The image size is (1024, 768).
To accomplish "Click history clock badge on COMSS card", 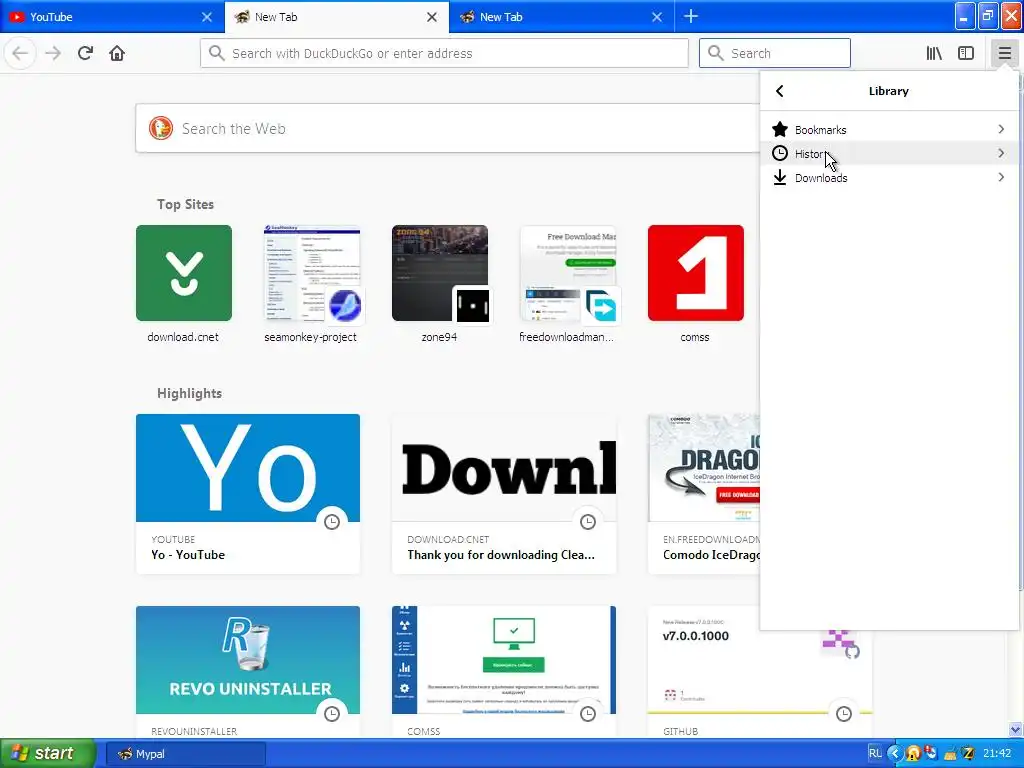I will tap(588, 714).
